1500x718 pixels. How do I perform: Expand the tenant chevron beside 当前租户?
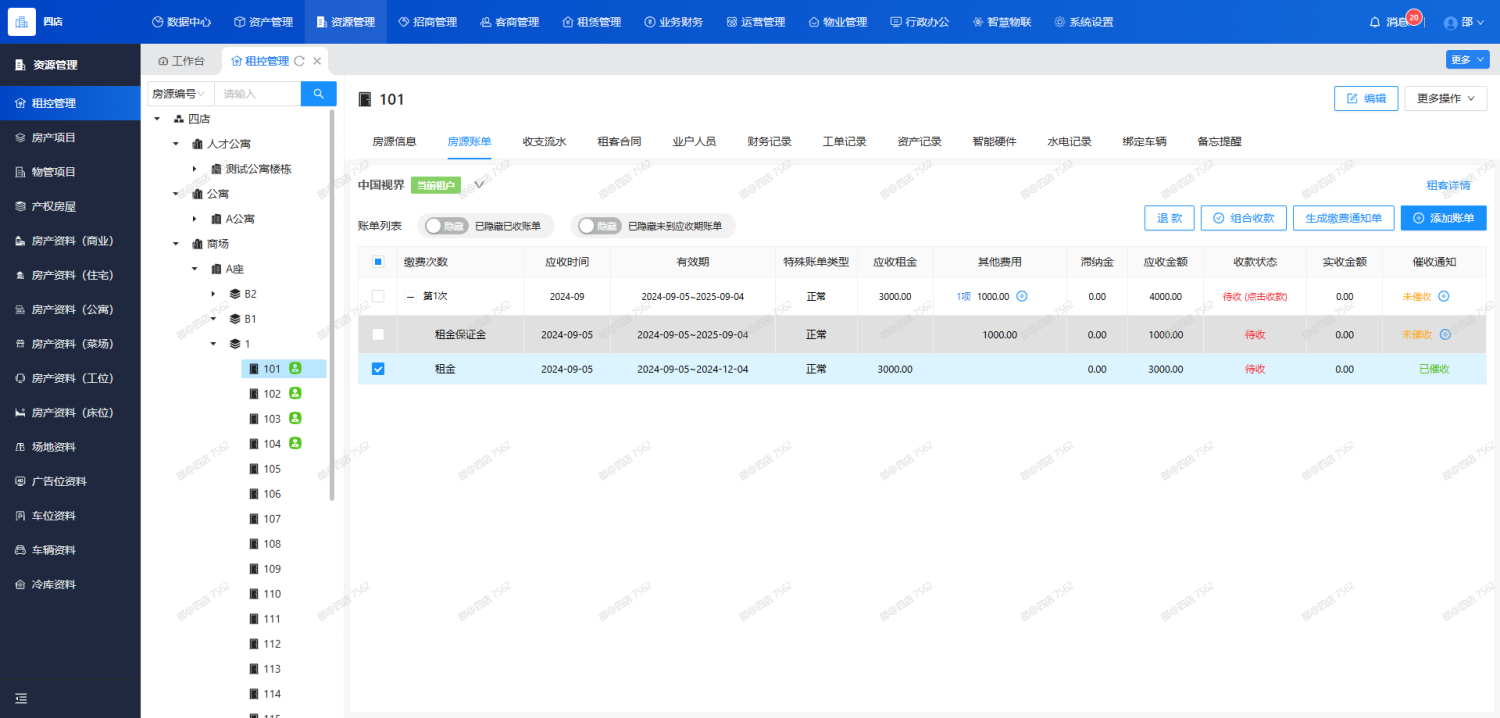[479, 185]
